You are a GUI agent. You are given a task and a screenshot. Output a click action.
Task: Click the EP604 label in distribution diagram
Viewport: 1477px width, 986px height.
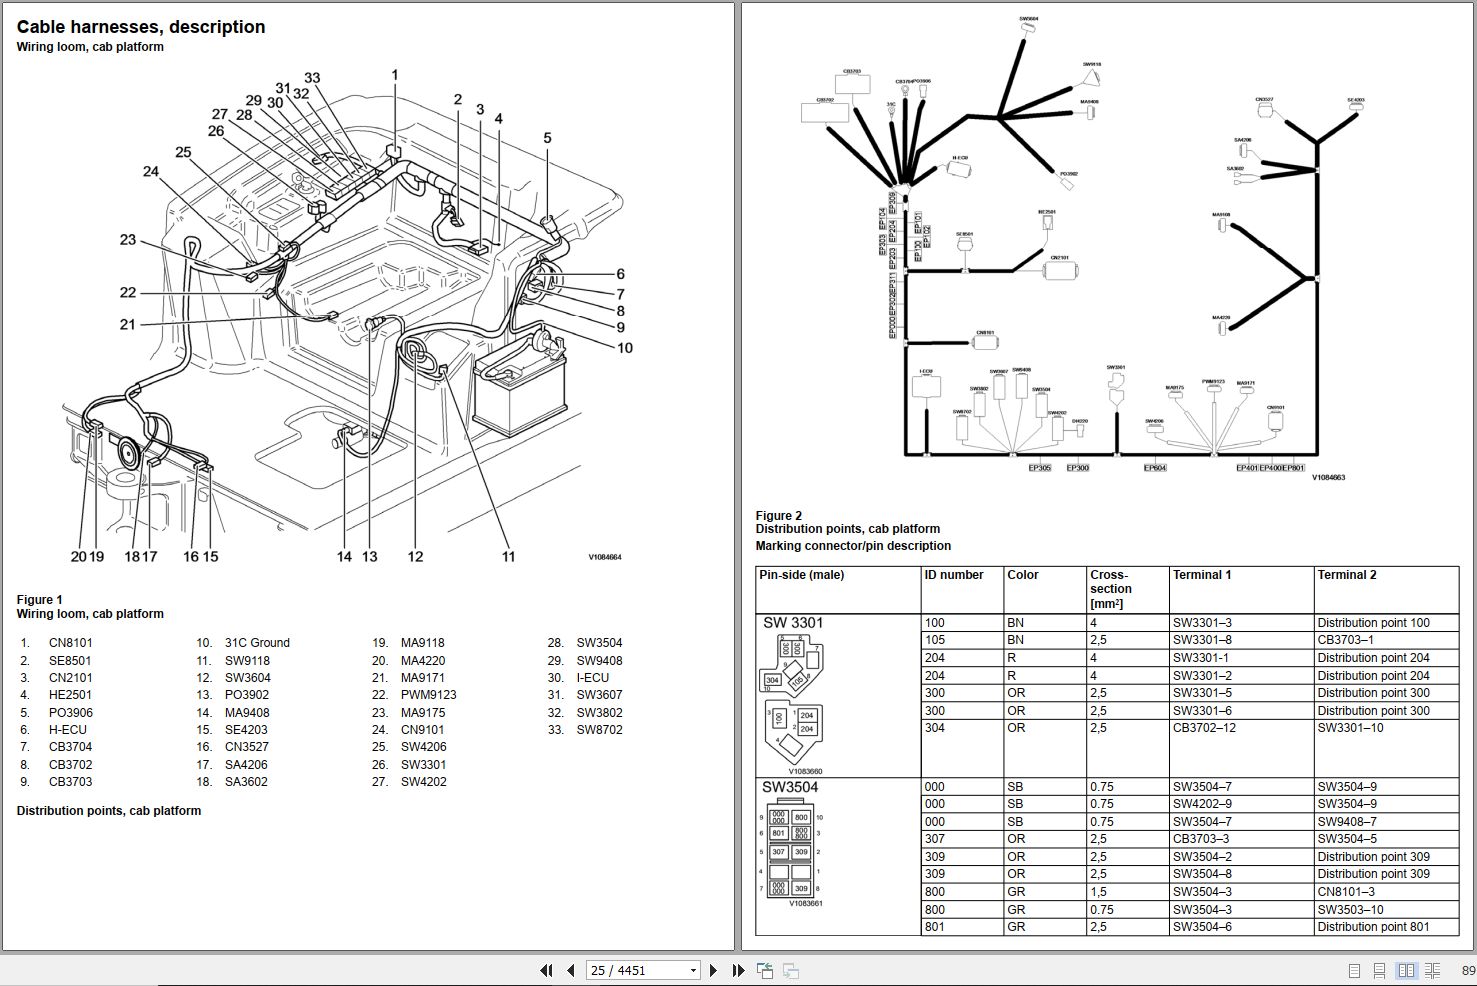pyautogui.click(x=1155, y=468)
